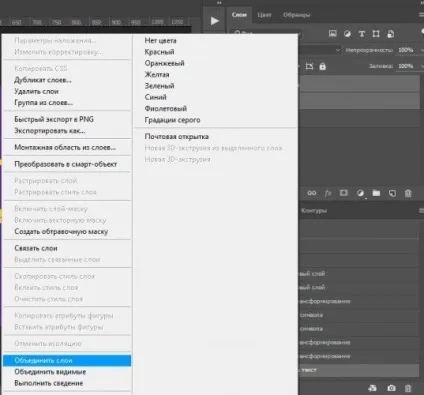This screenshot has height=395, width=424.
Task: Choose Быстрый экспорт в PNG
Action: pos(54,119)
